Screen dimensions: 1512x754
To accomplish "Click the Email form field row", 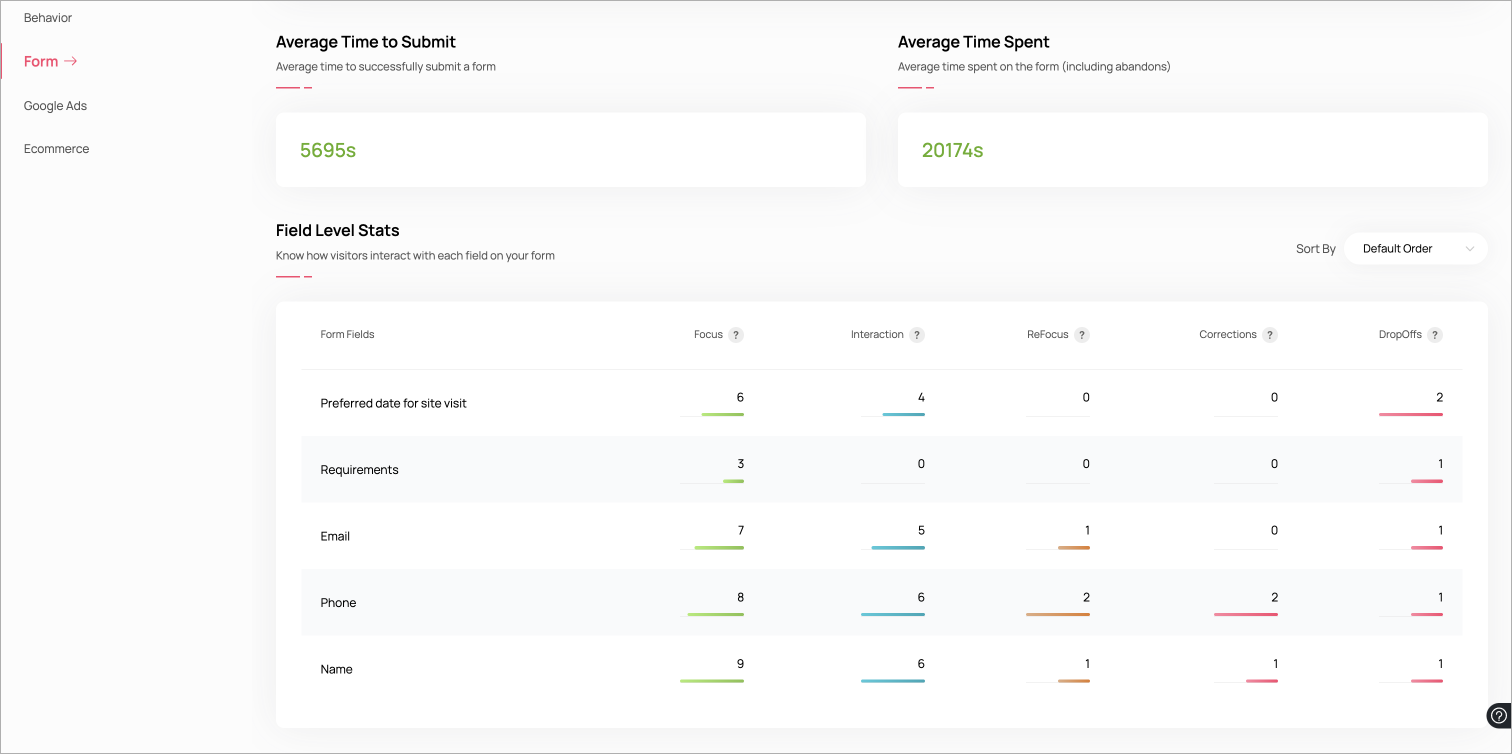I will (335, 537).
